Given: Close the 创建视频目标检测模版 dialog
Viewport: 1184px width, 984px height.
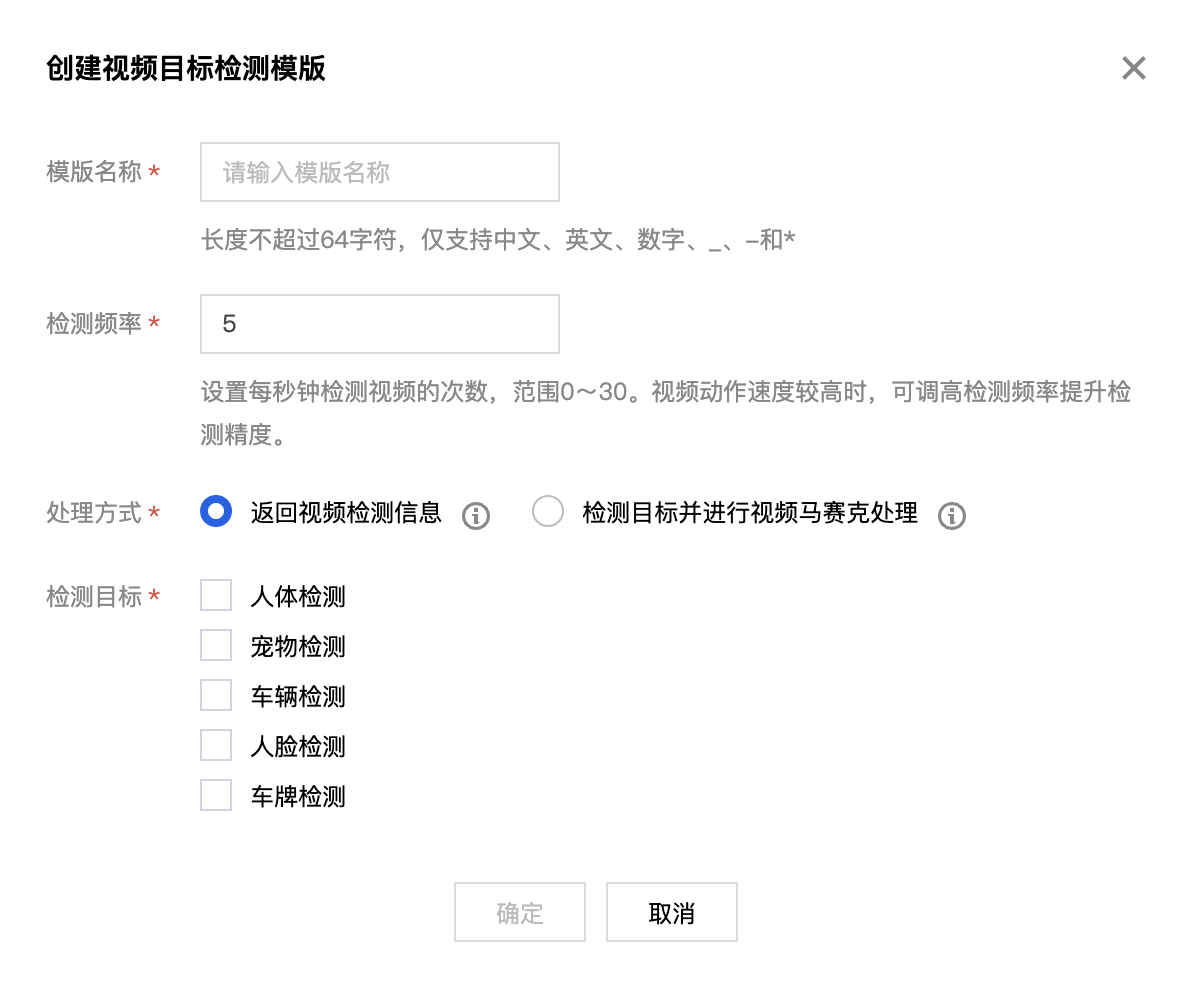Looking at the screenshot, I should [x=1133, y=68].
